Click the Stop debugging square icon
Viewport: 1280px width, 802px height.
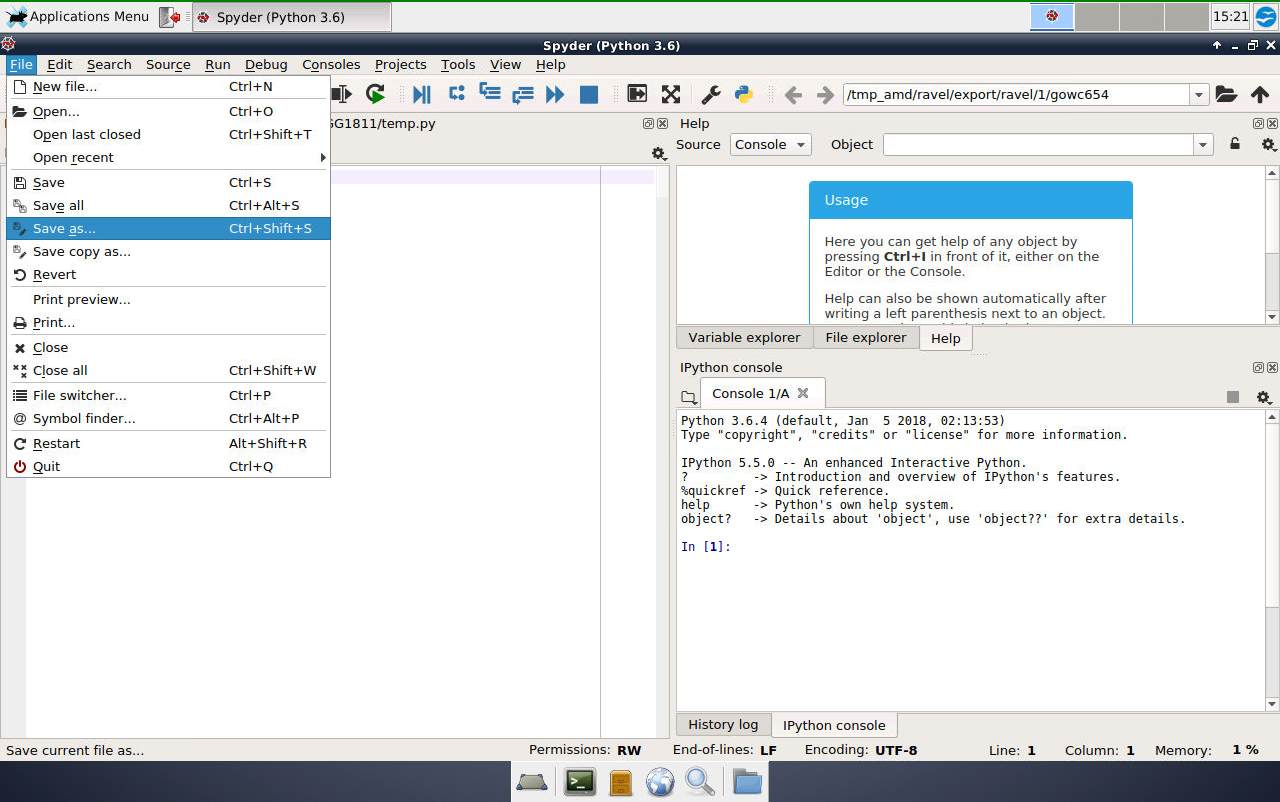coord(589,94)
